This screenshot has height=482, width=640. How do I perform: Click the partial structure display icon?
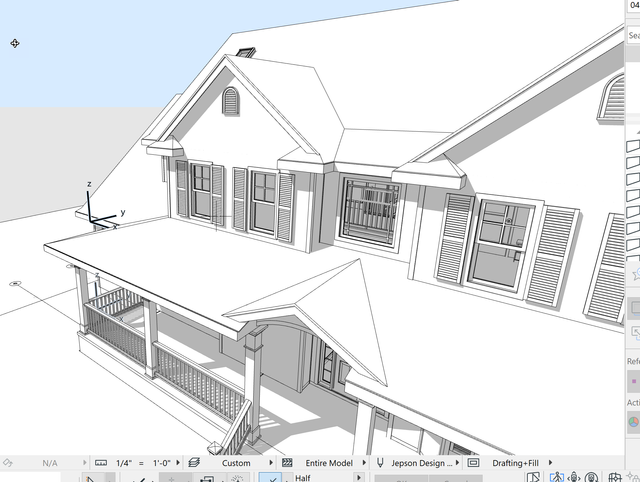pos(287,463)
